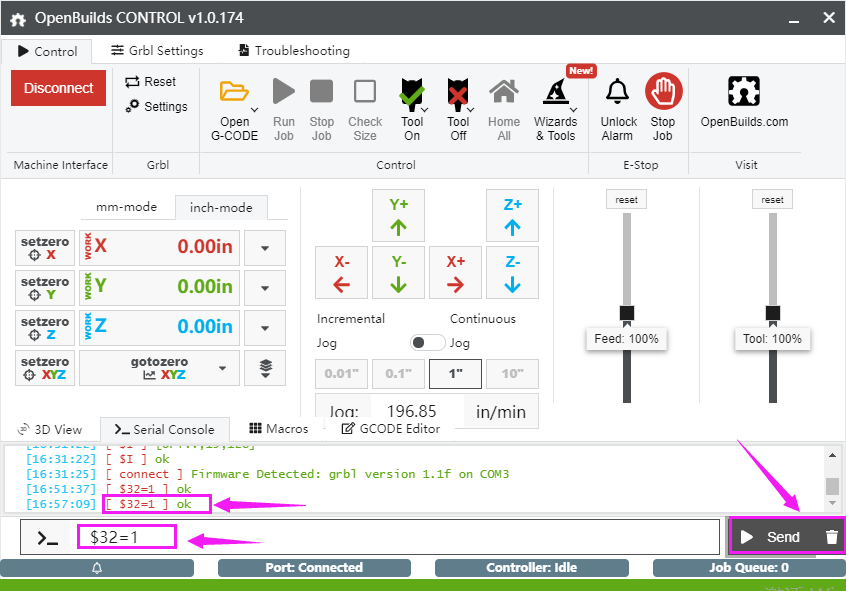Switch to Grbl Settings tab

coord(157,51)
